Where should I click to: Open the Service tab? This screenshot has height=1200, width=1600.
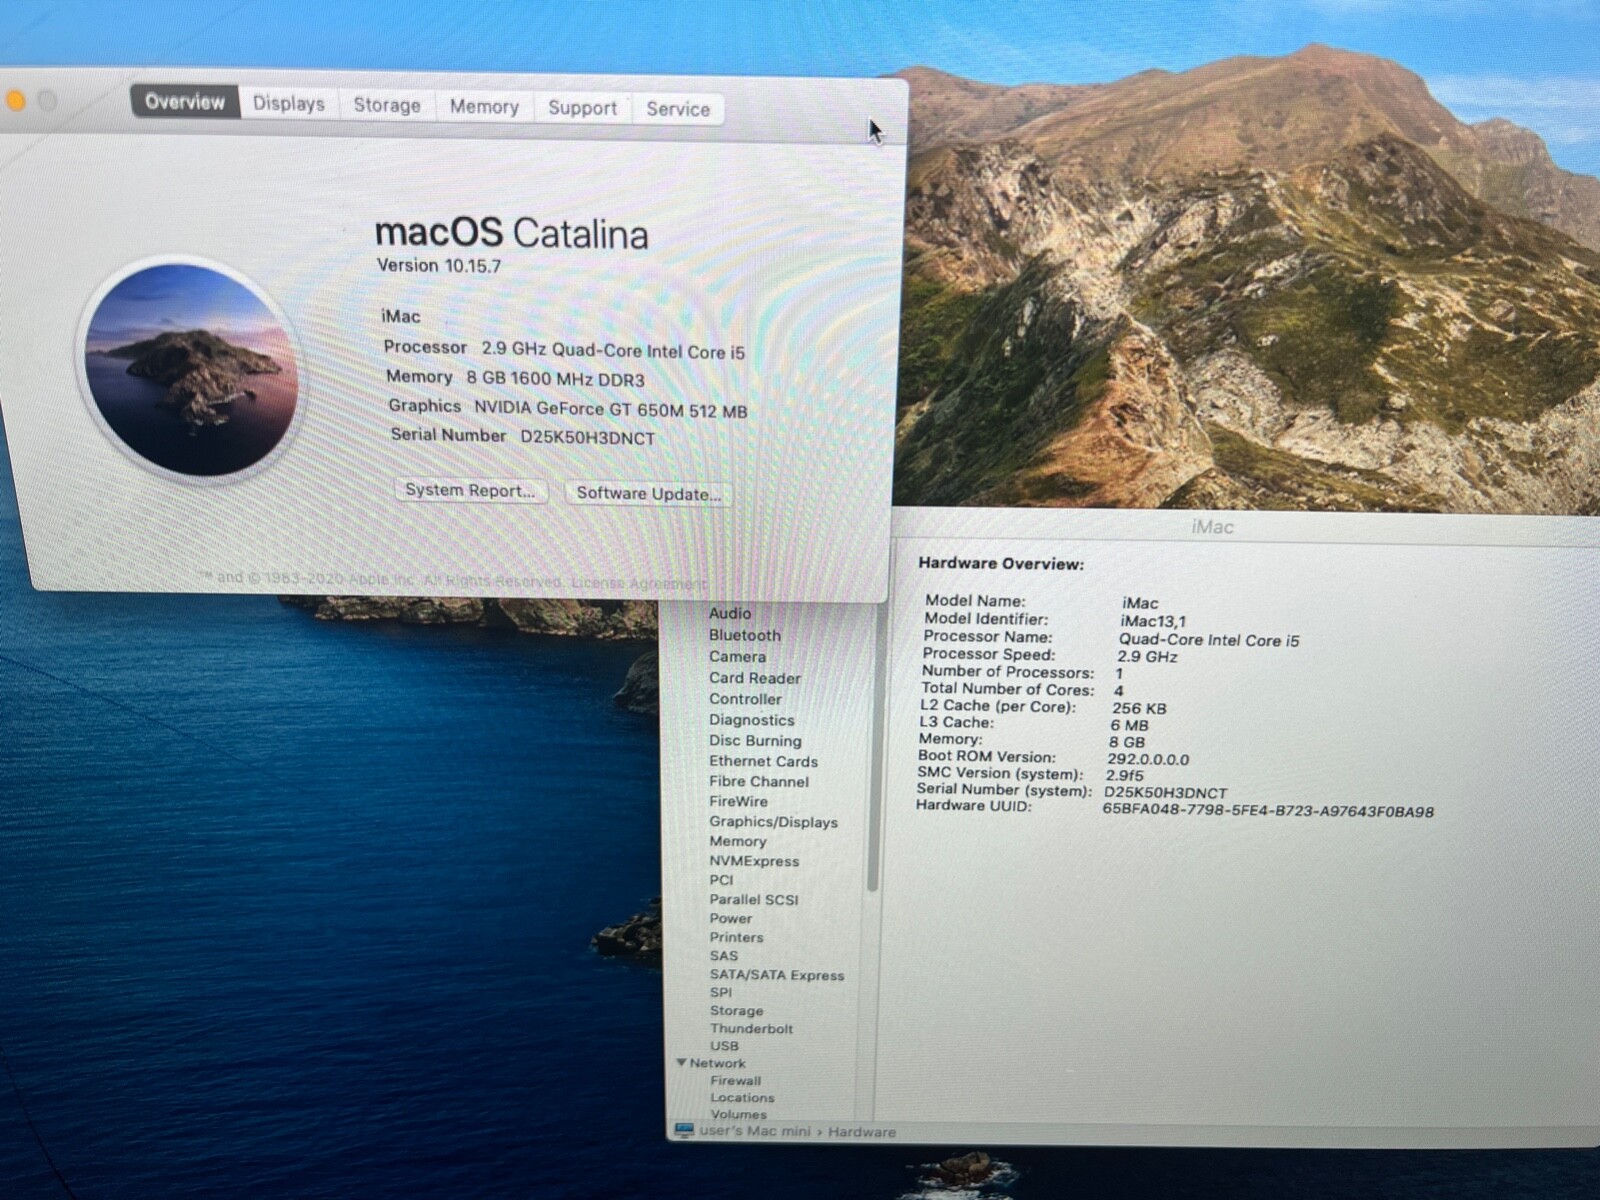tap(678, 109)
